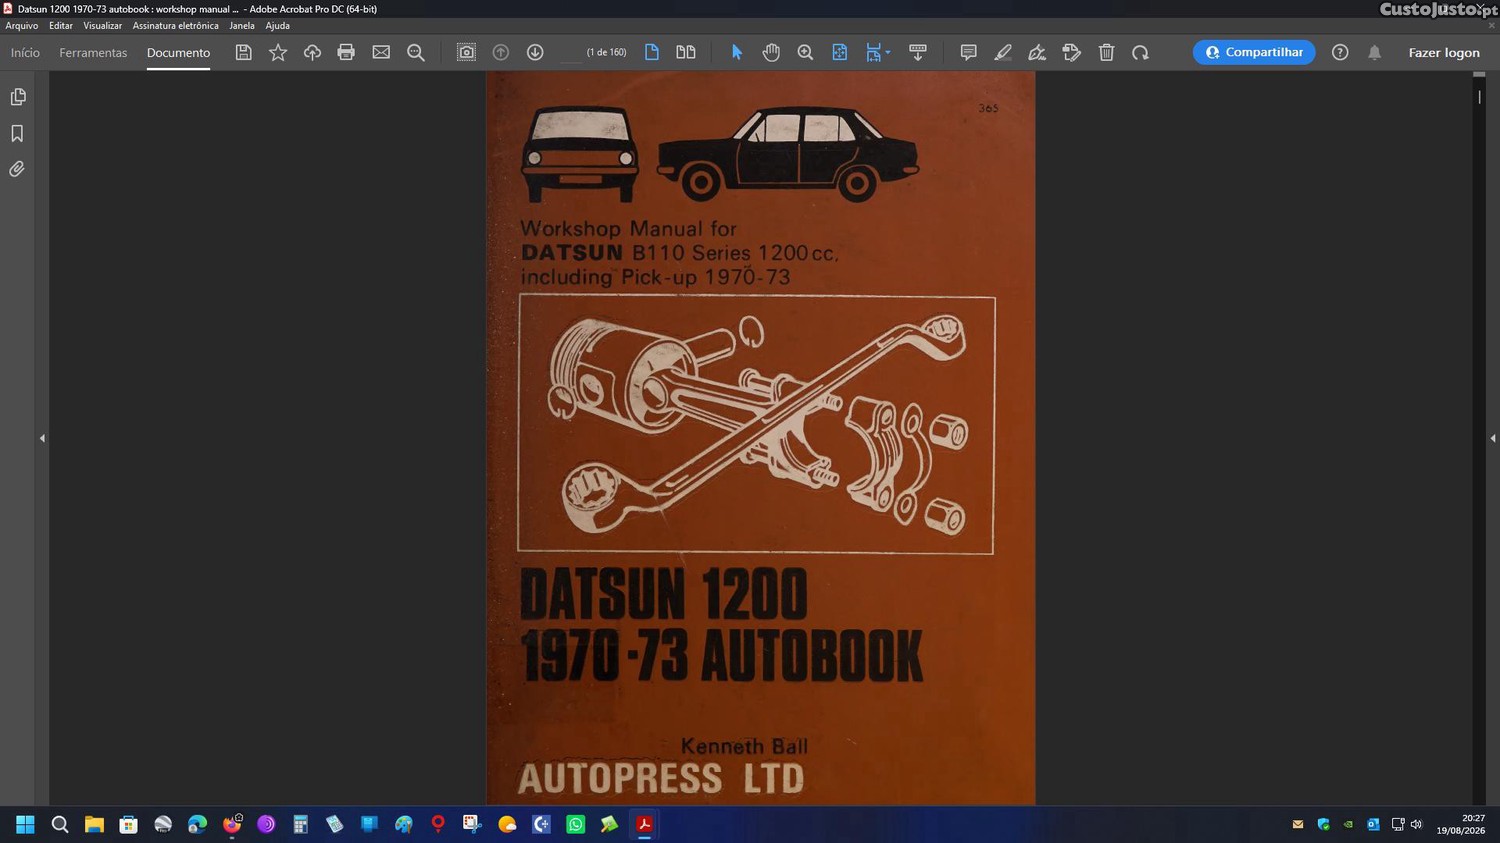Open the find text magnifier tool

point(416,52)
